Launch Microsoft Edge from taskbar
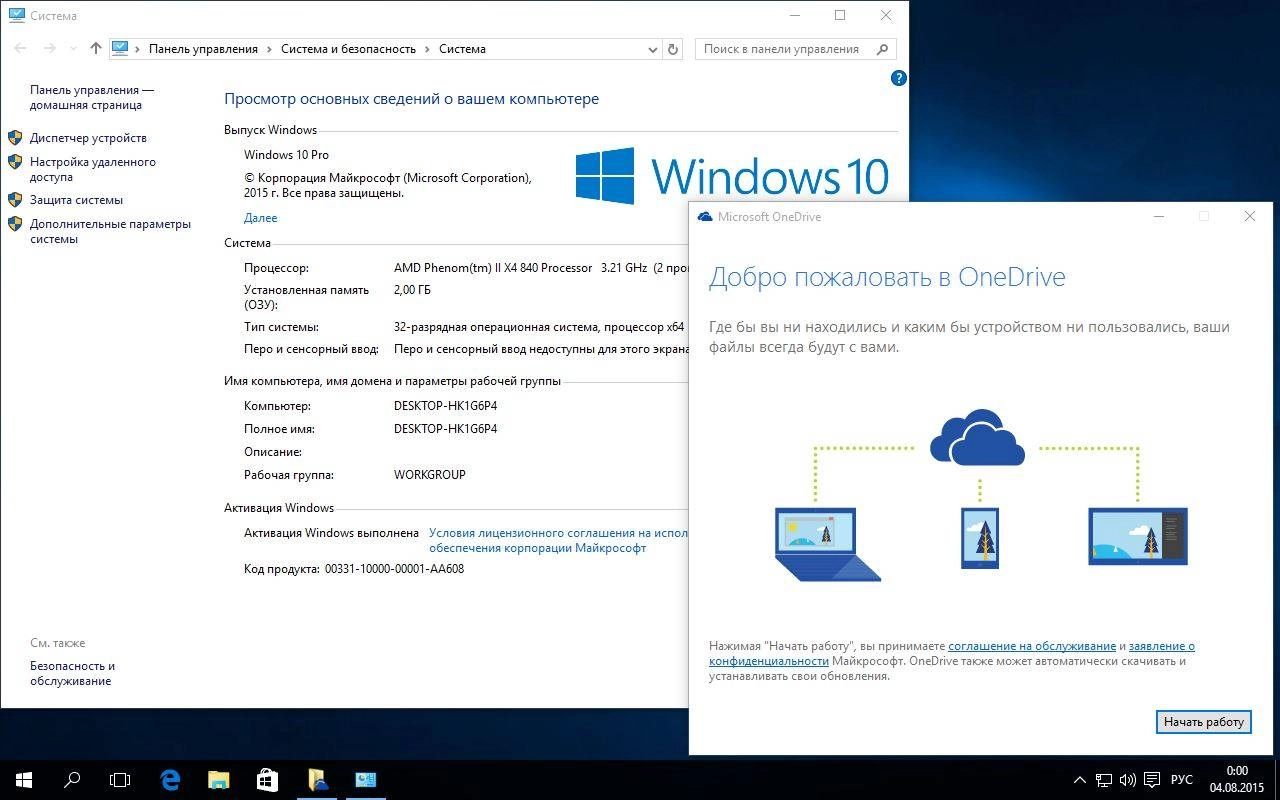 tap(170, 779)
